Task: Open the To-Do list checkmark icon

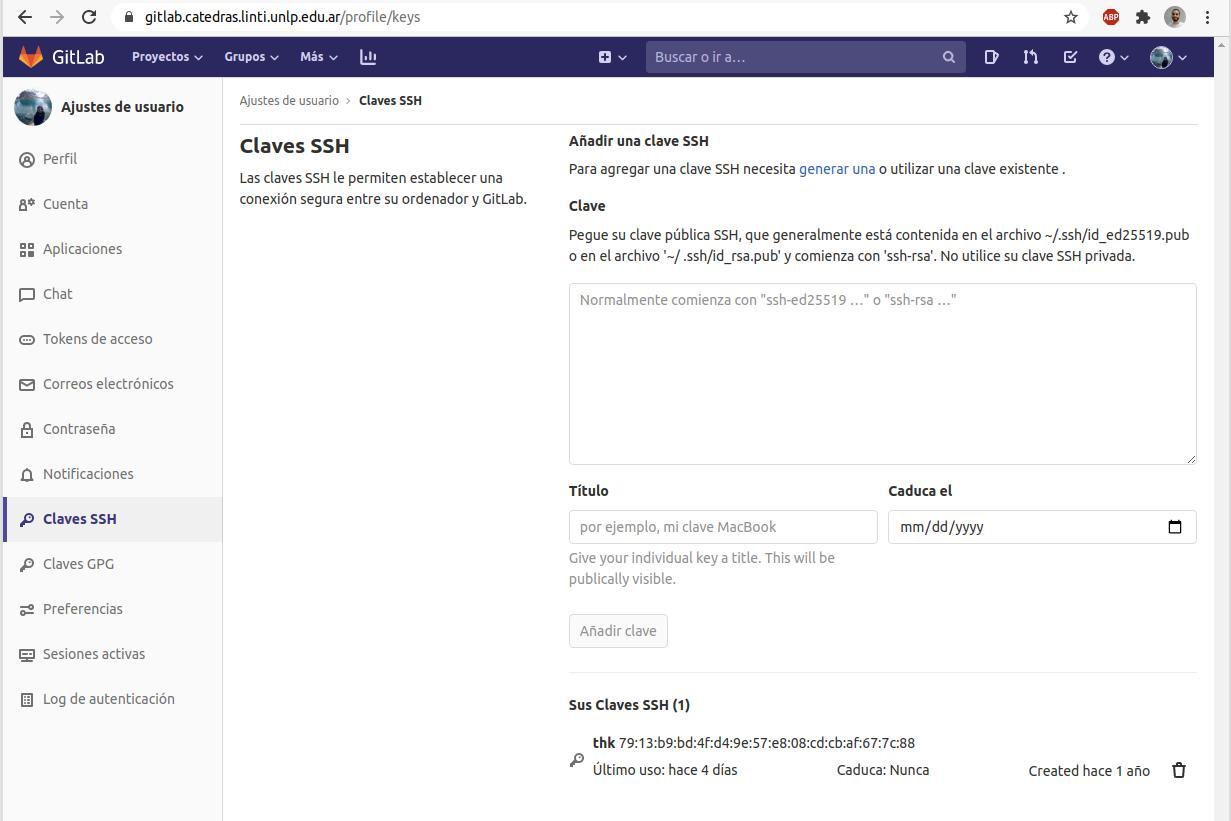Action: tap(1070, 57)
